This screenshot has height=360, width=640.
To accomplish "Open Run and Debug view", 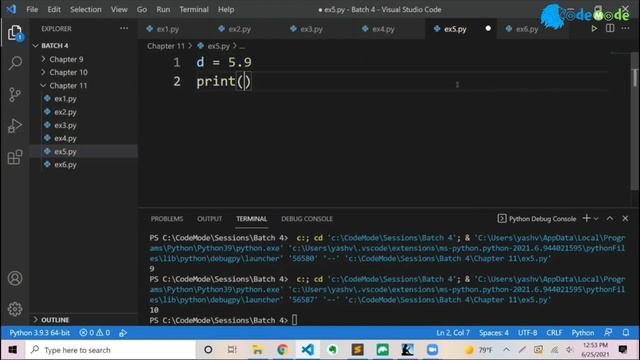I will pos(15,126).
